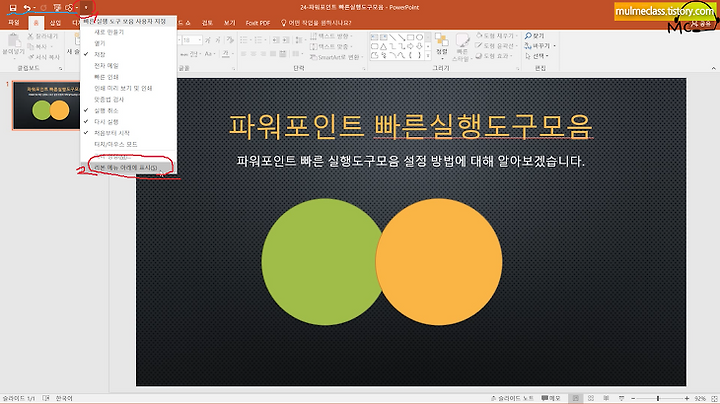
Task: Click the 찾기 find button
Action: (534, 36)
